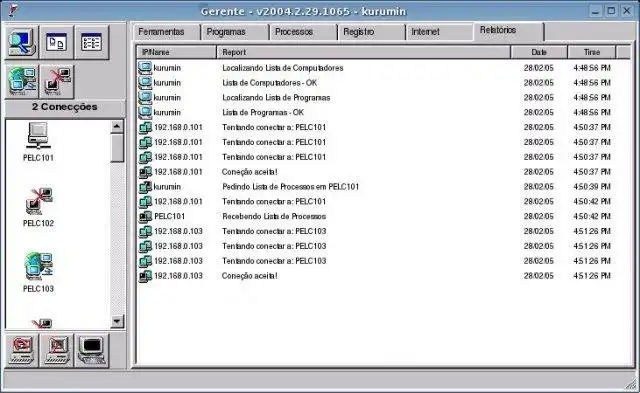Click icon of 'Localizando Lista de Computadores' row

pyautogui.click(x=145, y=68)
